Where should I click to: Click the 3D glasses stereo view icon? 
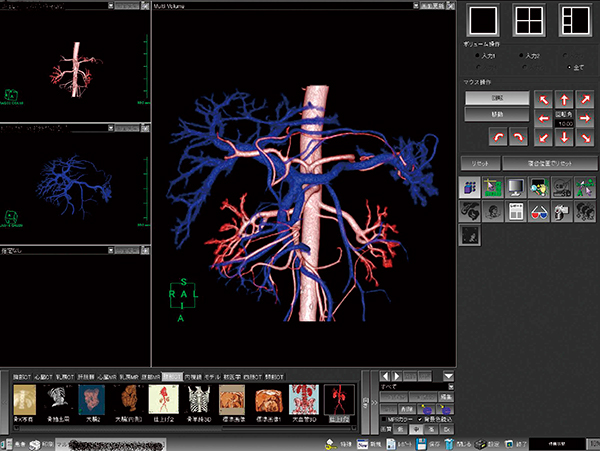point(540,210)
